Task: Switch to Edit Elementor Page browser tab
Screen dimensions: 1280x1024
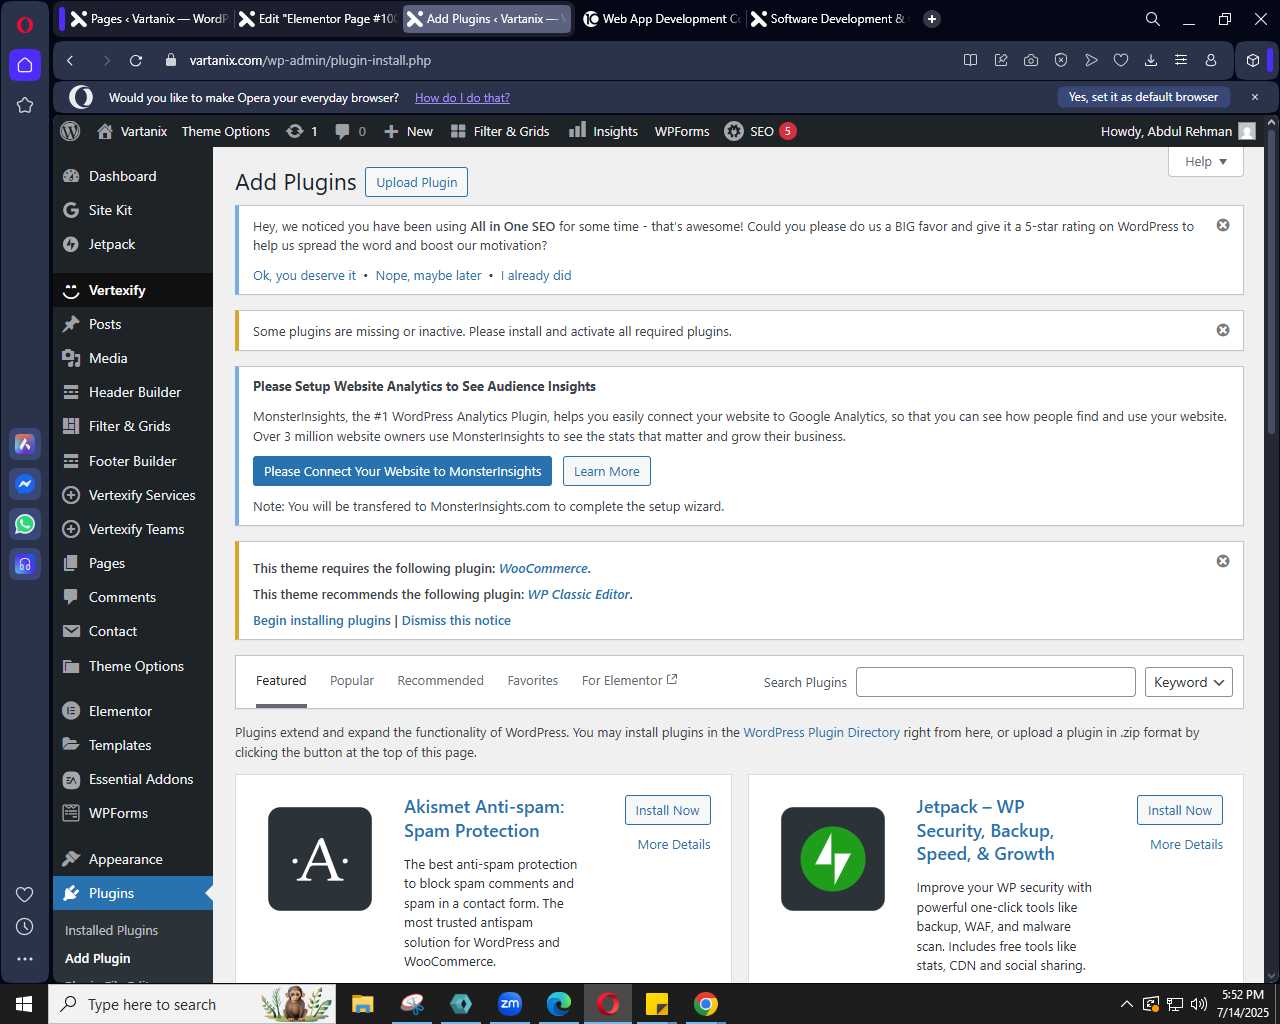Action: pyautogui.click(x=316, y=19)
